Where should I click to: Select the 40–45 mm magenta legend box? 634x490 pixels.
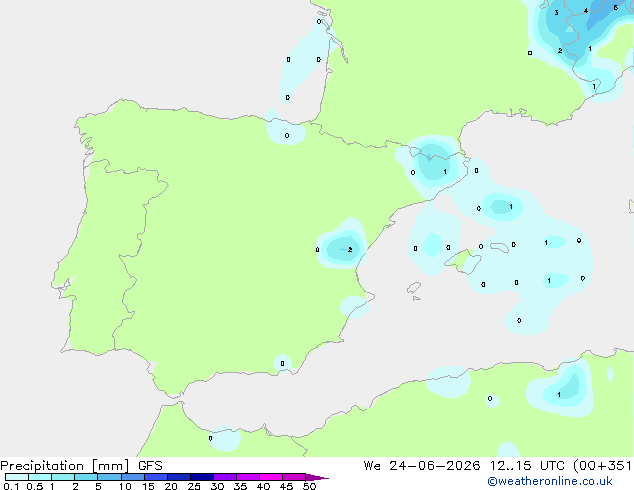[271, 477]
